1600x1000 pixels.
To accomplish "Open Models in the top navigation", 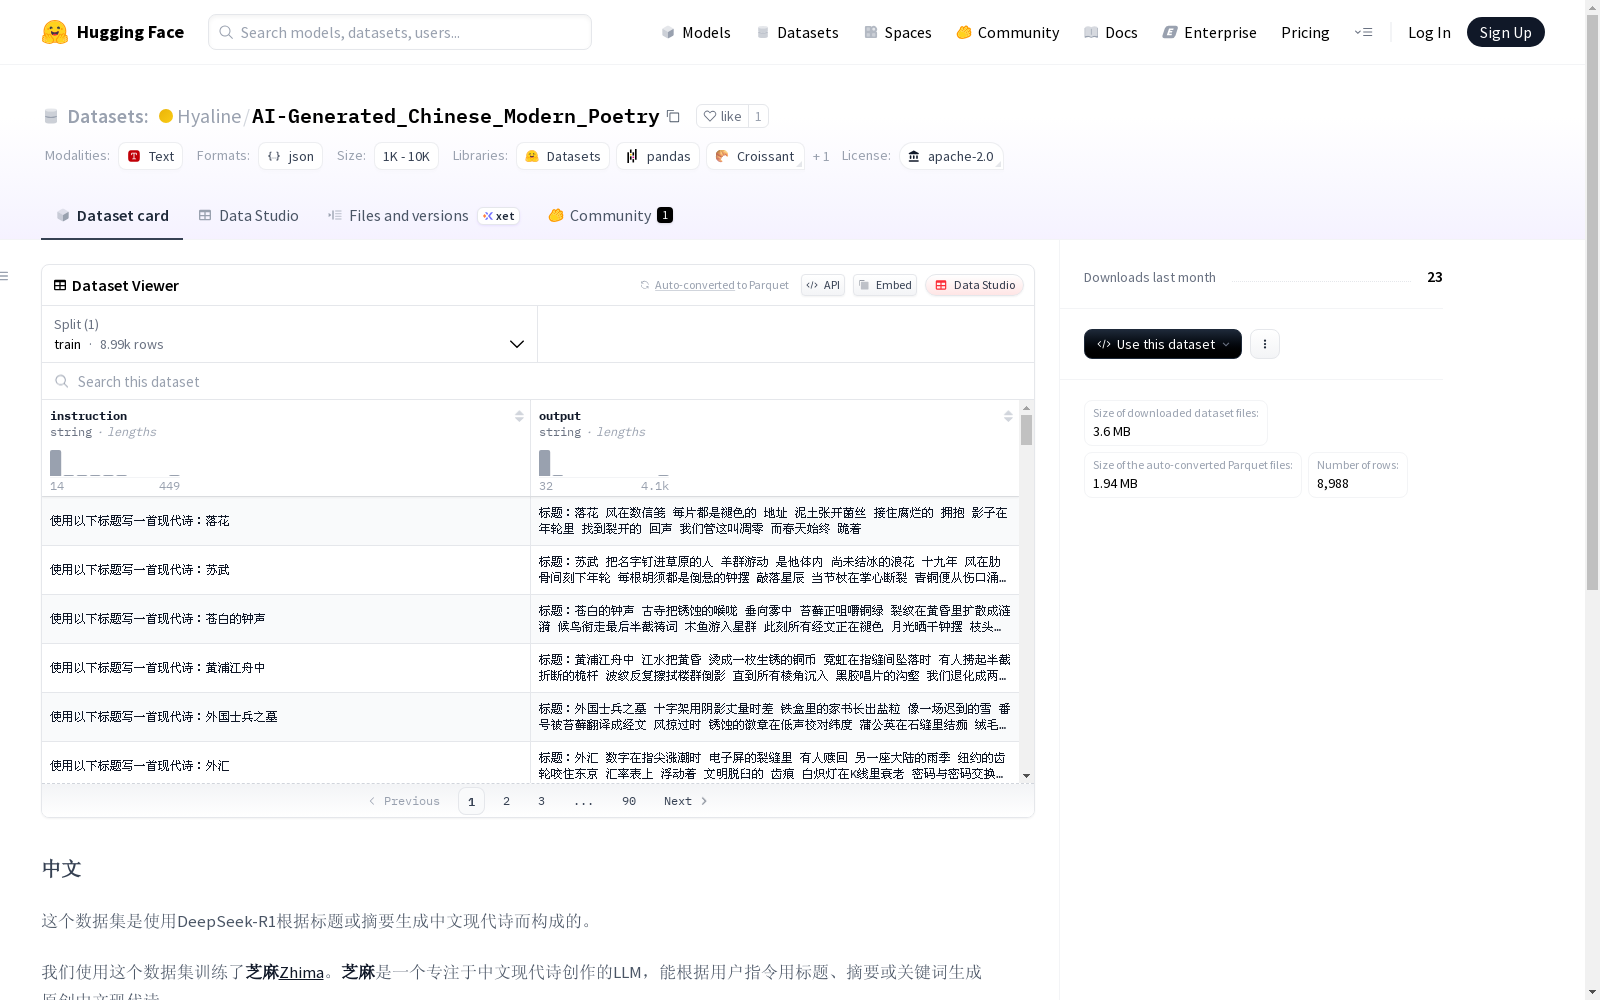I will pyautogui.click(x=696, y=32).
